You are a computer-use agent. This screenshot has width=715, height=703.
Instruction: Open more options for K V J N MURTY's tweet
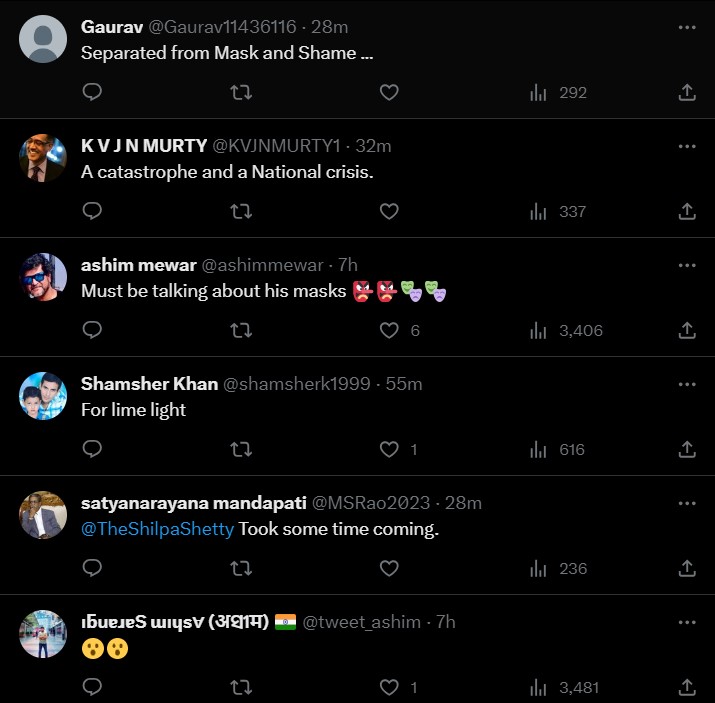tap(687, 146)
